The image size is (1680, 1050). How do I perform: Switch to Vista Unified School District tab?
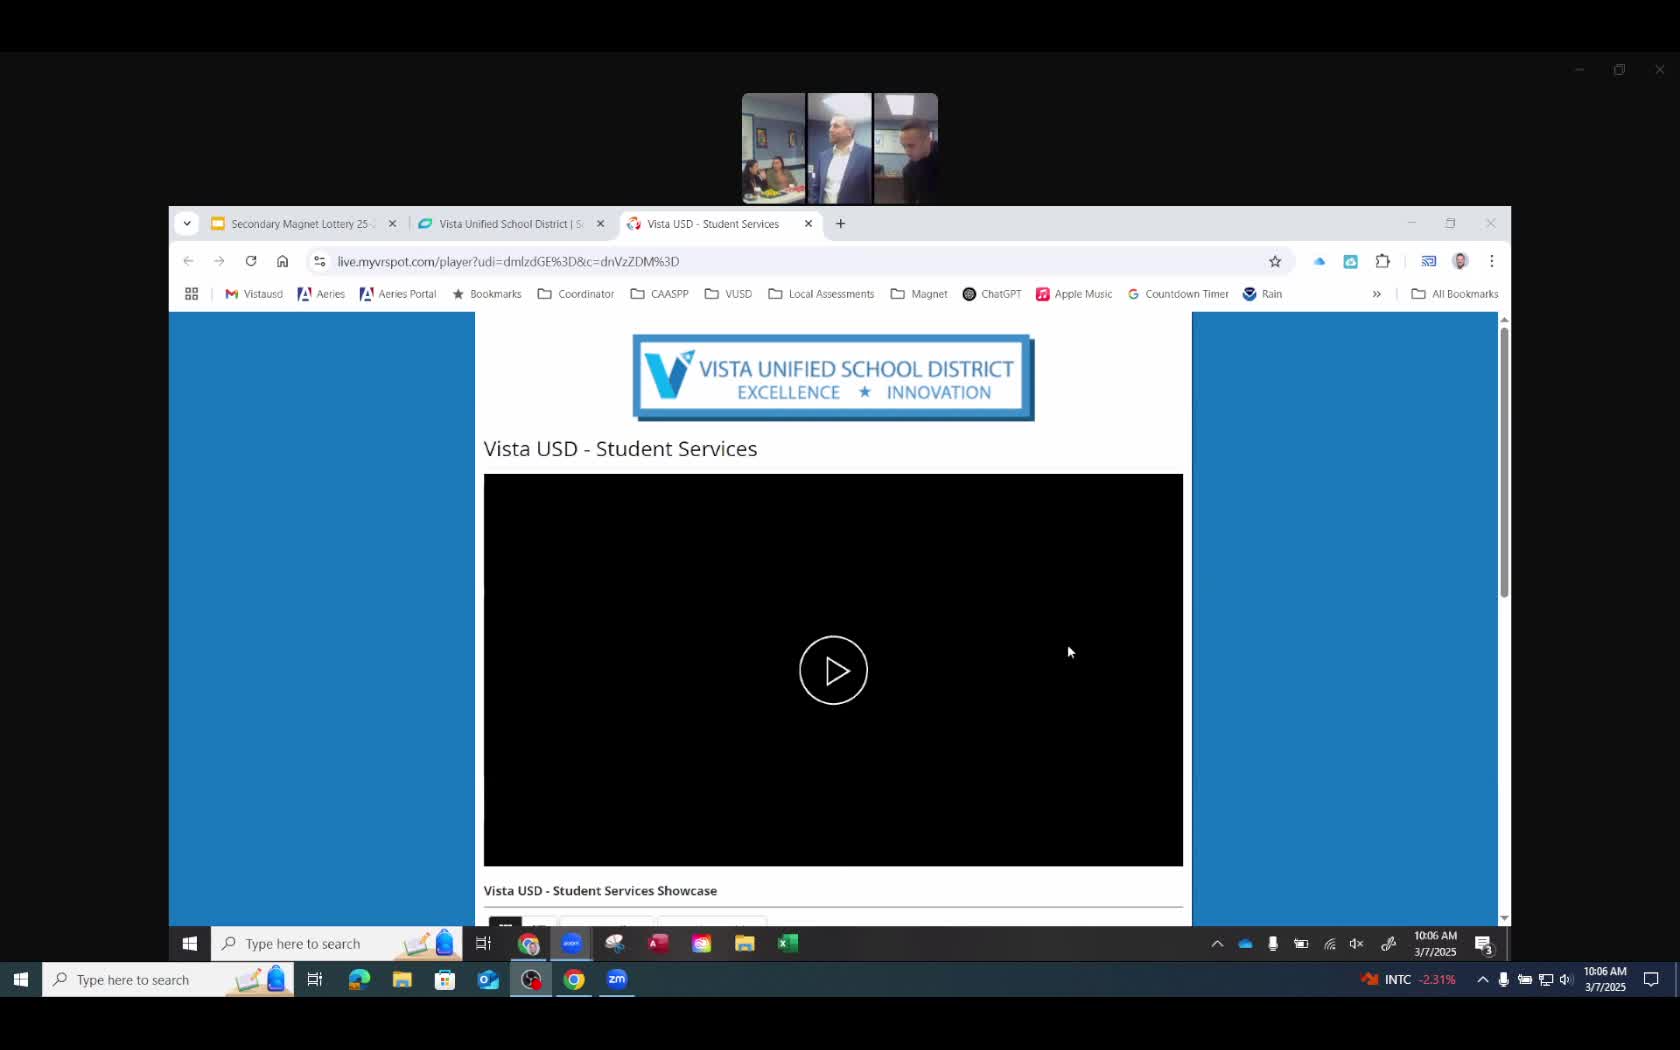pos(510,224)
